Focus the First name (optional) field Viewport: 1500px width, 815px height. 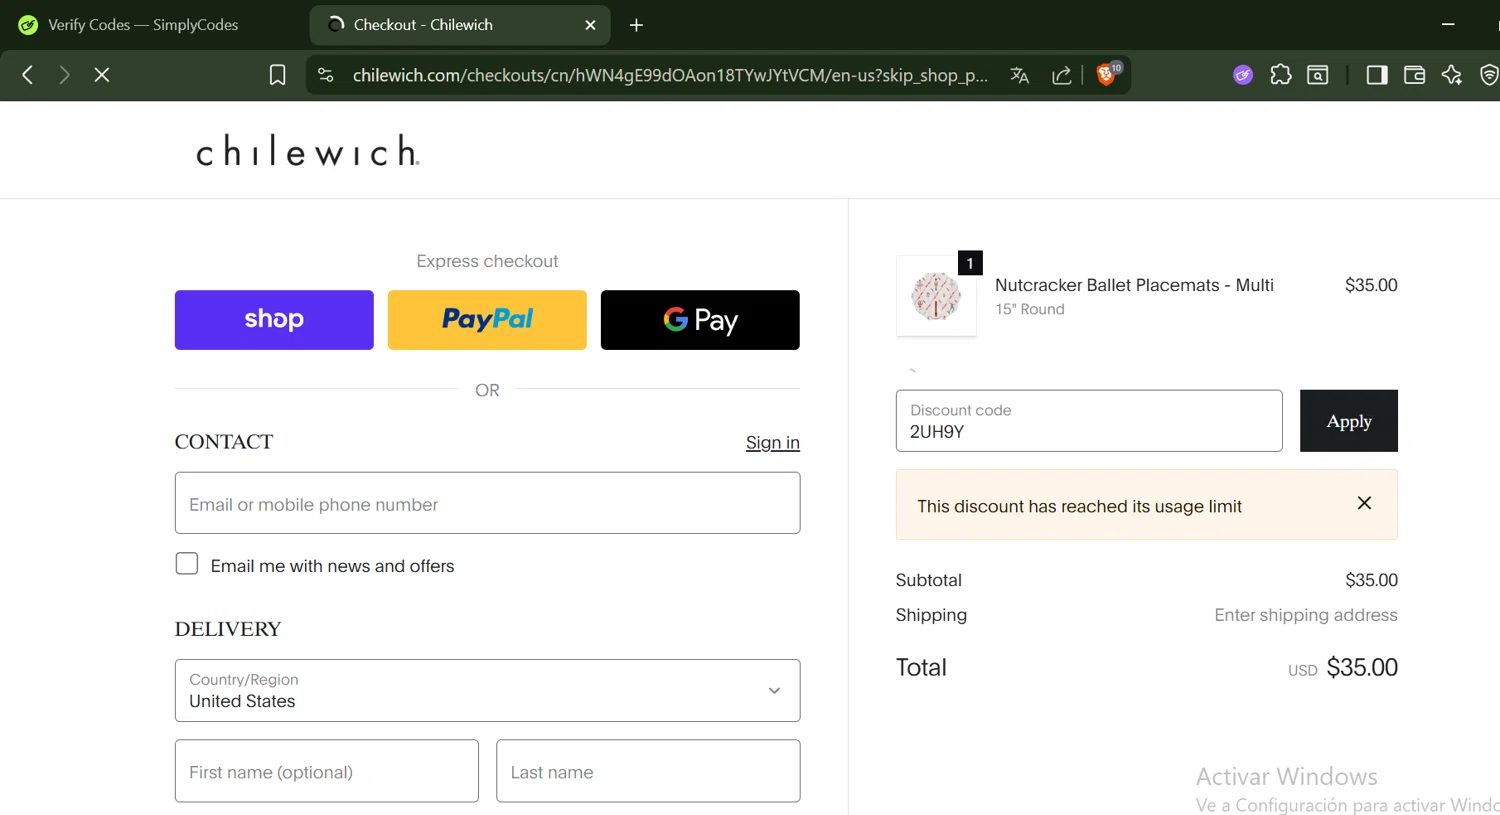(x=327, y=771)
